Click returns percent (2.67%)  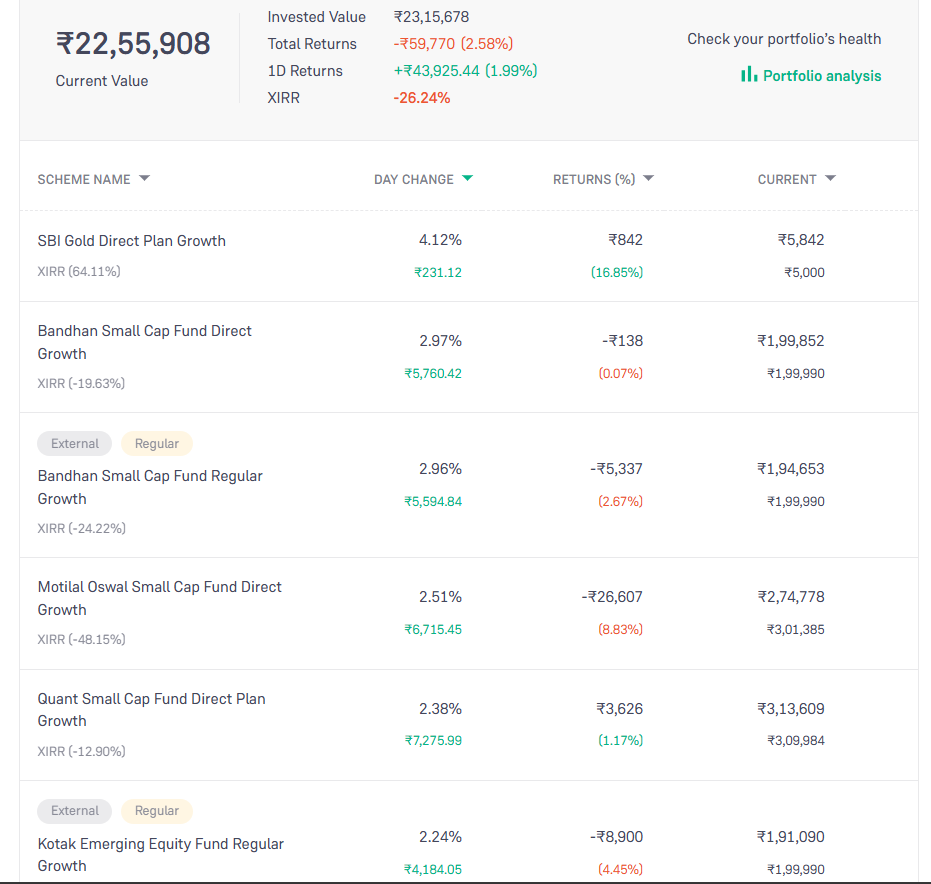620,502
